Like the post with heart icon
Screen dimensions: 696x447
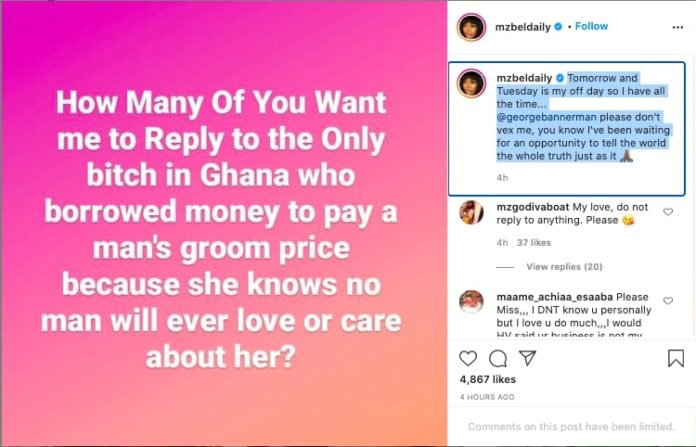468,358
